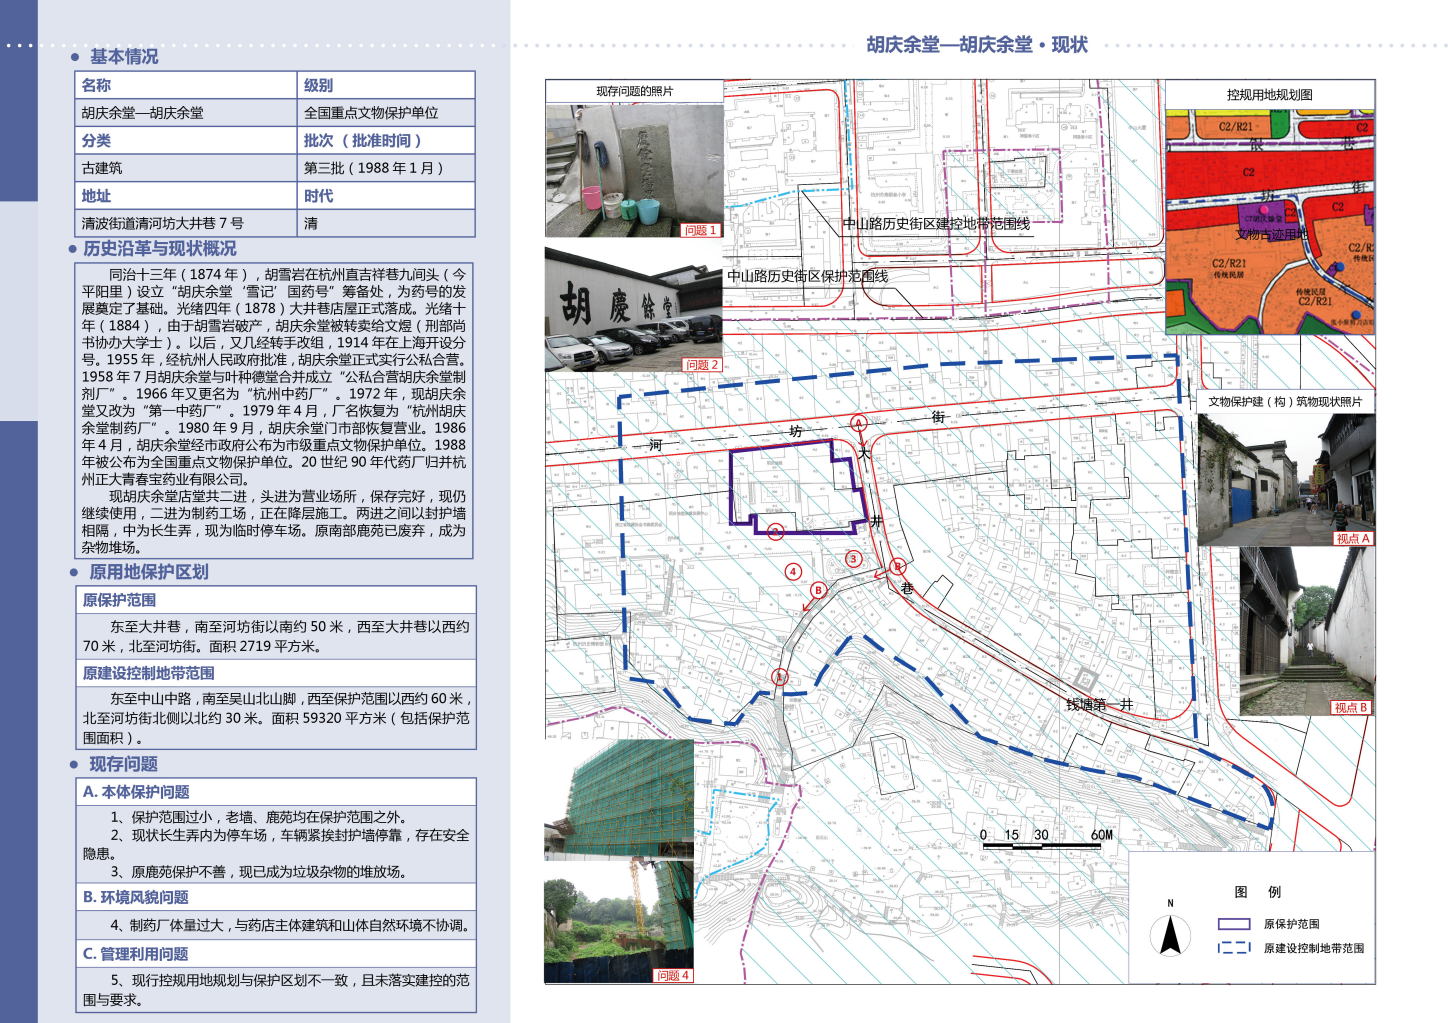Click the red 问题 2 caption tag

click(x=702, y=365)
